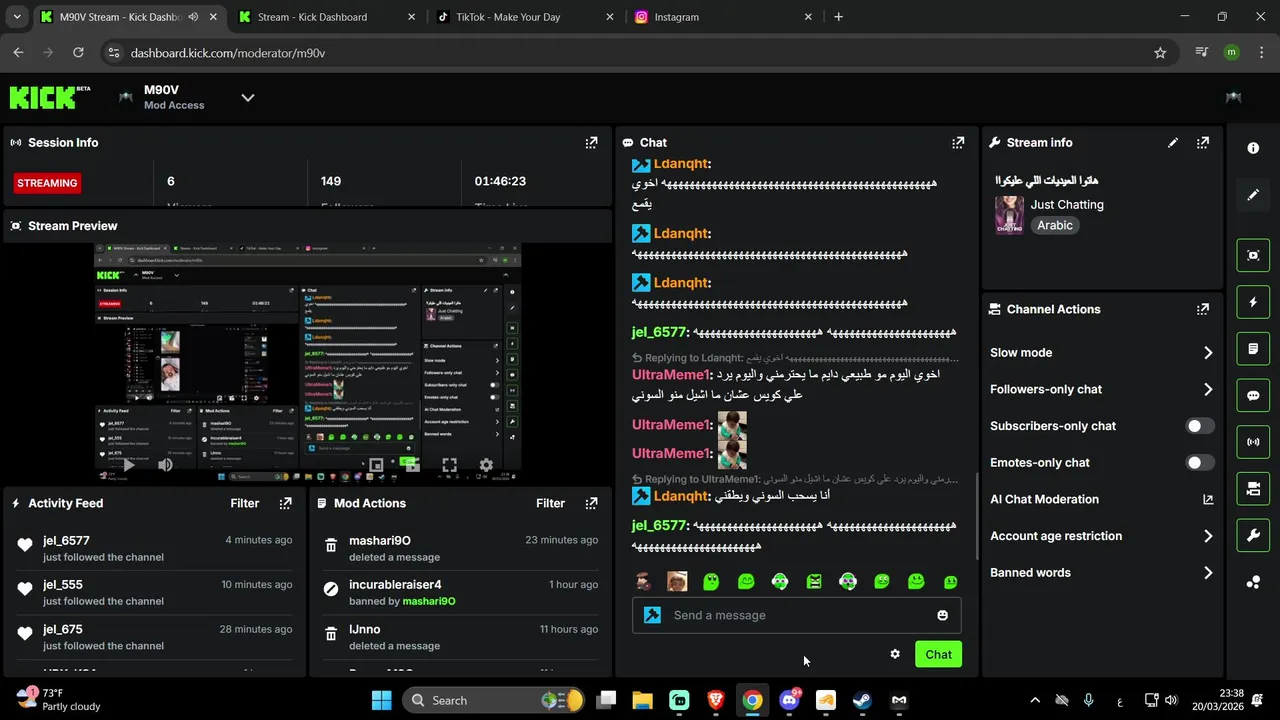
Task: Click the wrench icon in right sidebar
Action: tap(1253, 535)
